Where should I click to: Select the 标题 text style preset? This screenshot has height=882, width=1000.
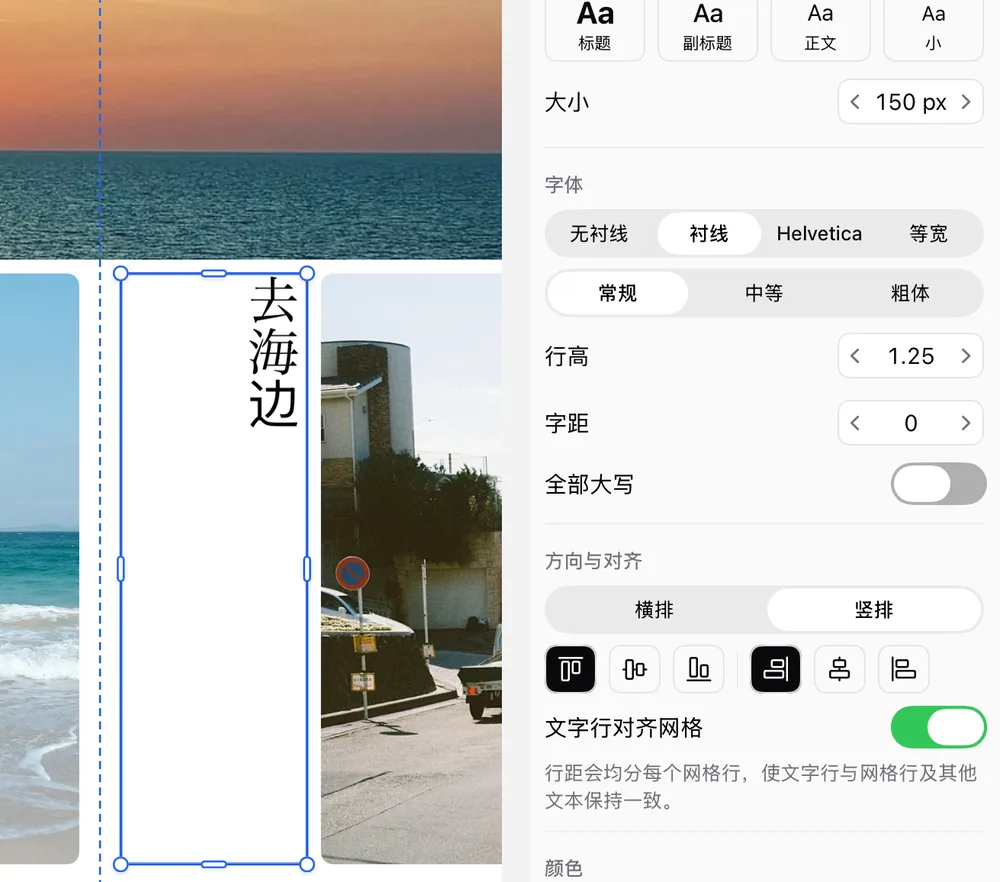pos(594,29)
